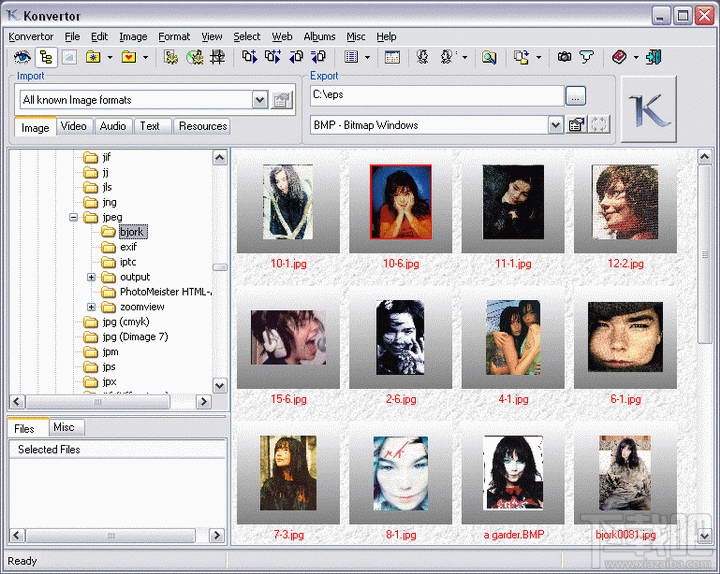Open dropdown beside second face icon

465,57
